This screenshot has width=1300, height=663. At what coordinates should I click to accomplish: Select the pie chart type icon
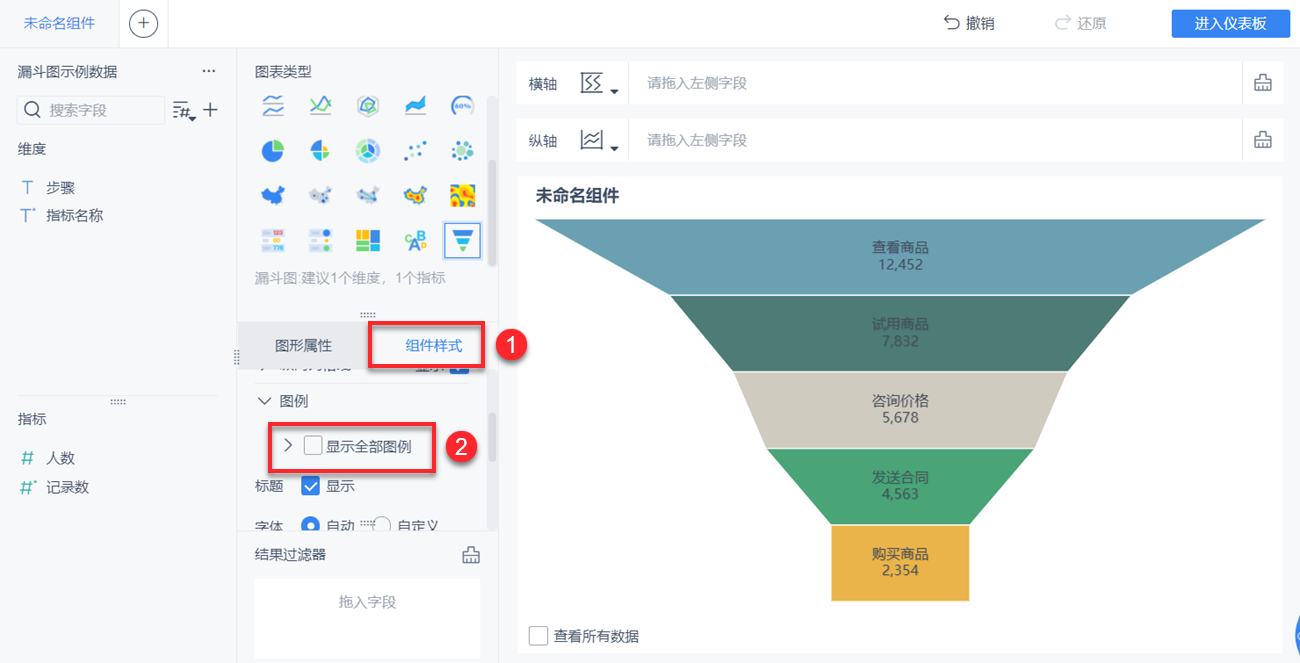click(273, 151)
